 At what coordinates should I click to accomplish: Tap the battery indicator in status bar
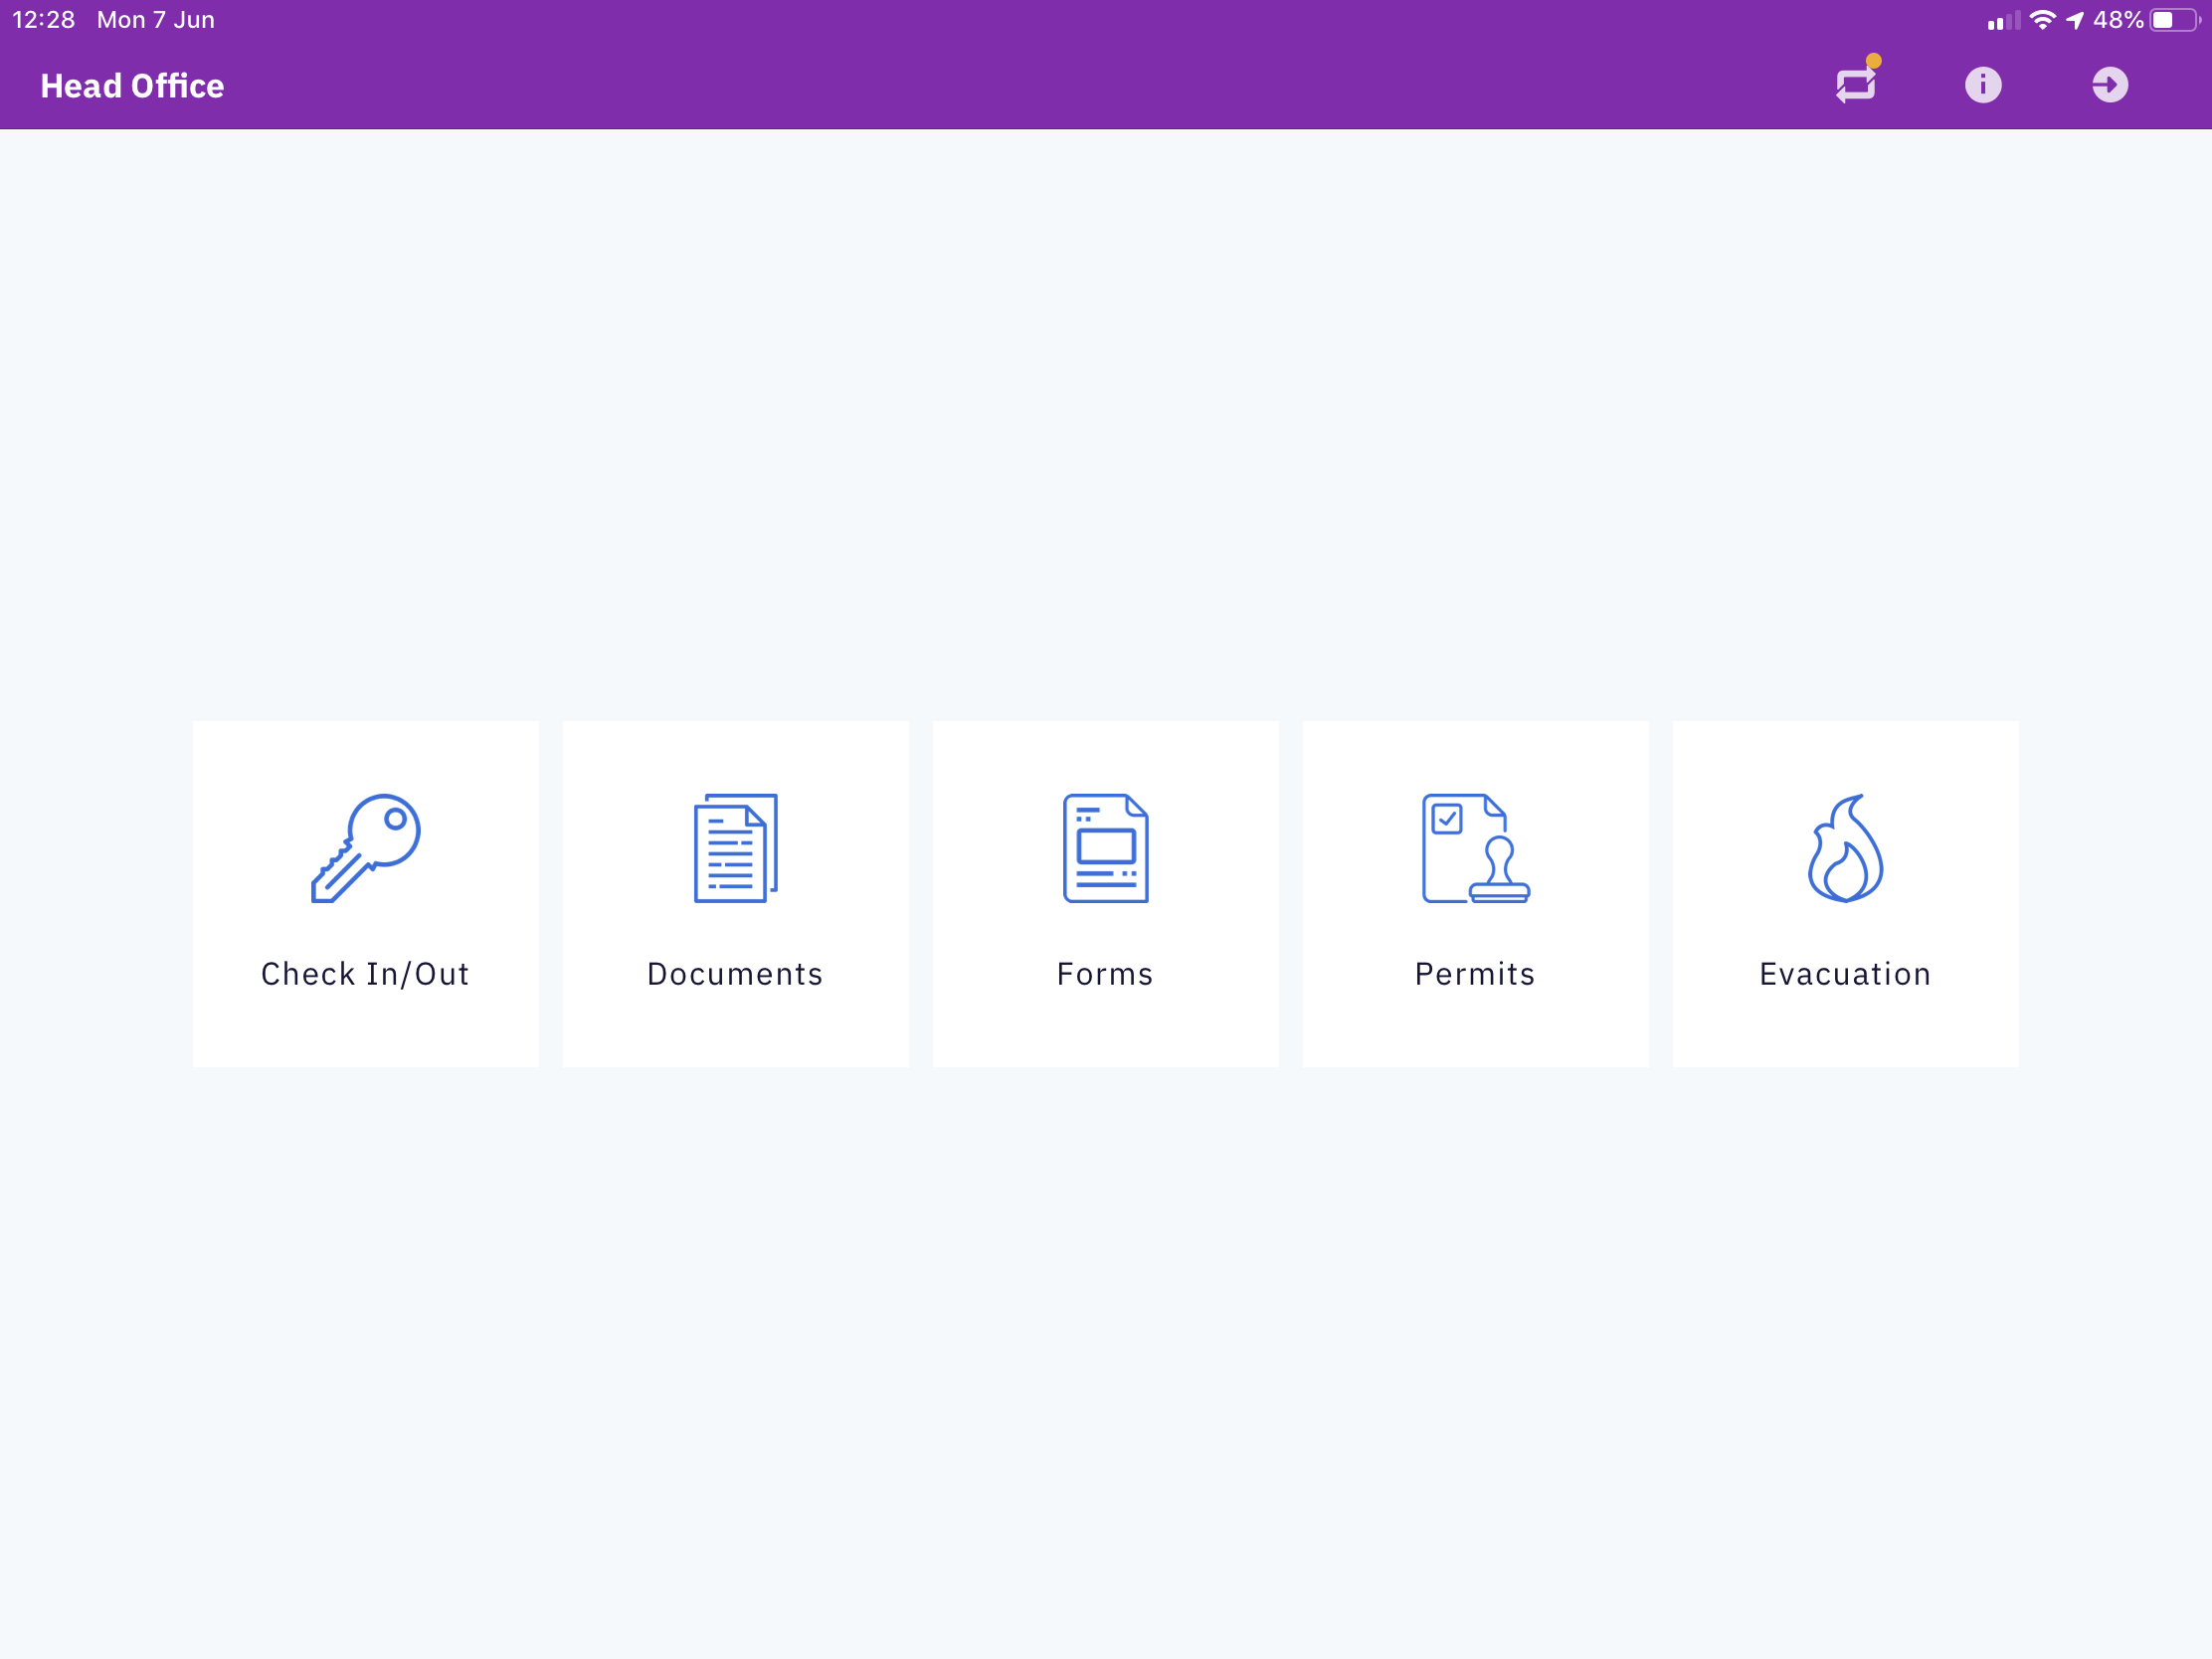[x=2175, y=20]
